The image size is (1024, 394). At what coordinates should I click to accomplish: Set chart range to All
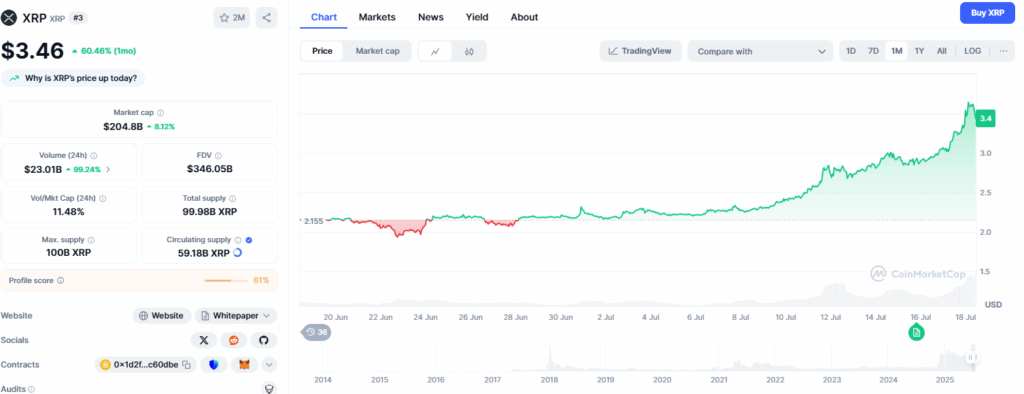(942, 51)
